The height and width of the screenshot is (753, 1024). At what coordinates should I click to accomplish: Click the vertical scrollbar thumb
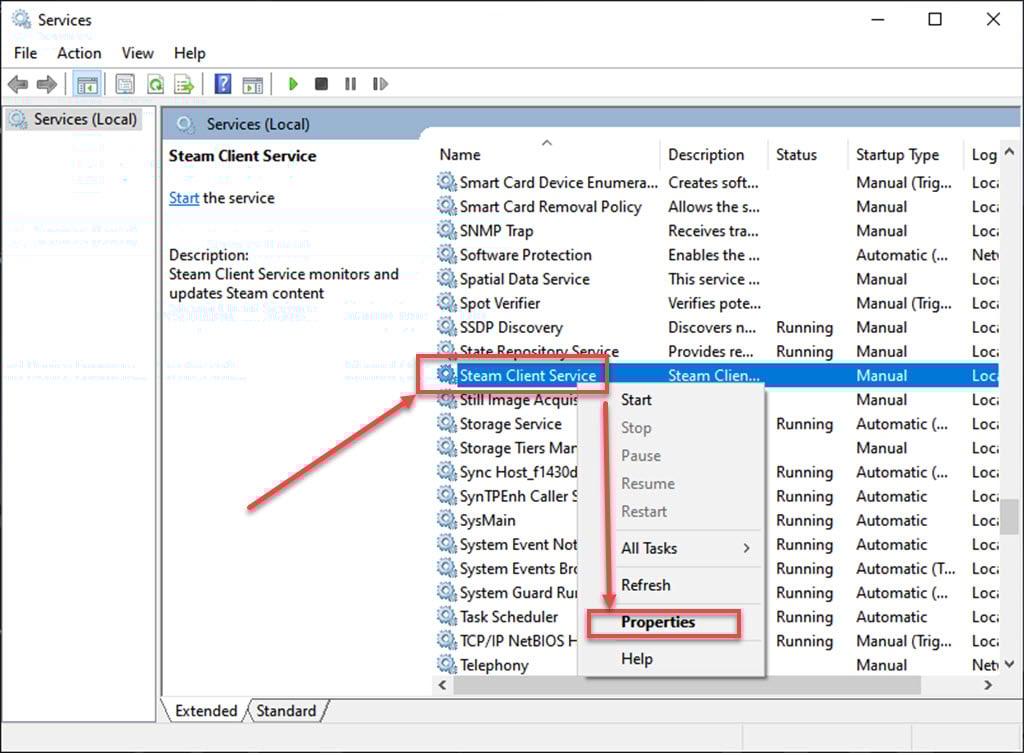(x=1009, y=517)
